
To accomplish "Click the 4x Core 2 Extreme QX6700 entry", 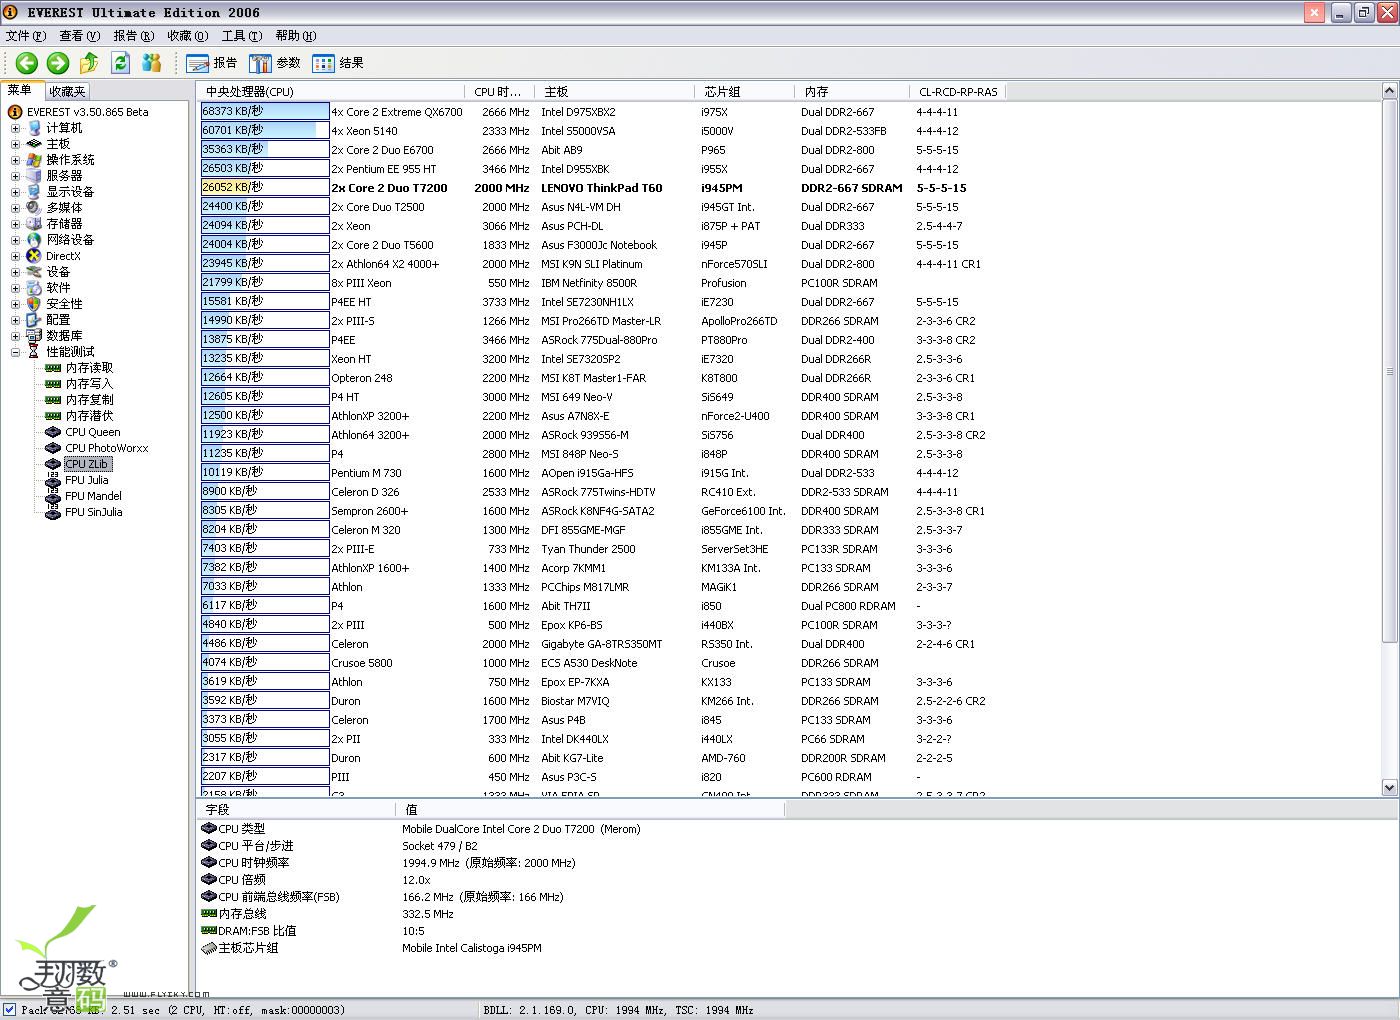I will coord(397,112).
